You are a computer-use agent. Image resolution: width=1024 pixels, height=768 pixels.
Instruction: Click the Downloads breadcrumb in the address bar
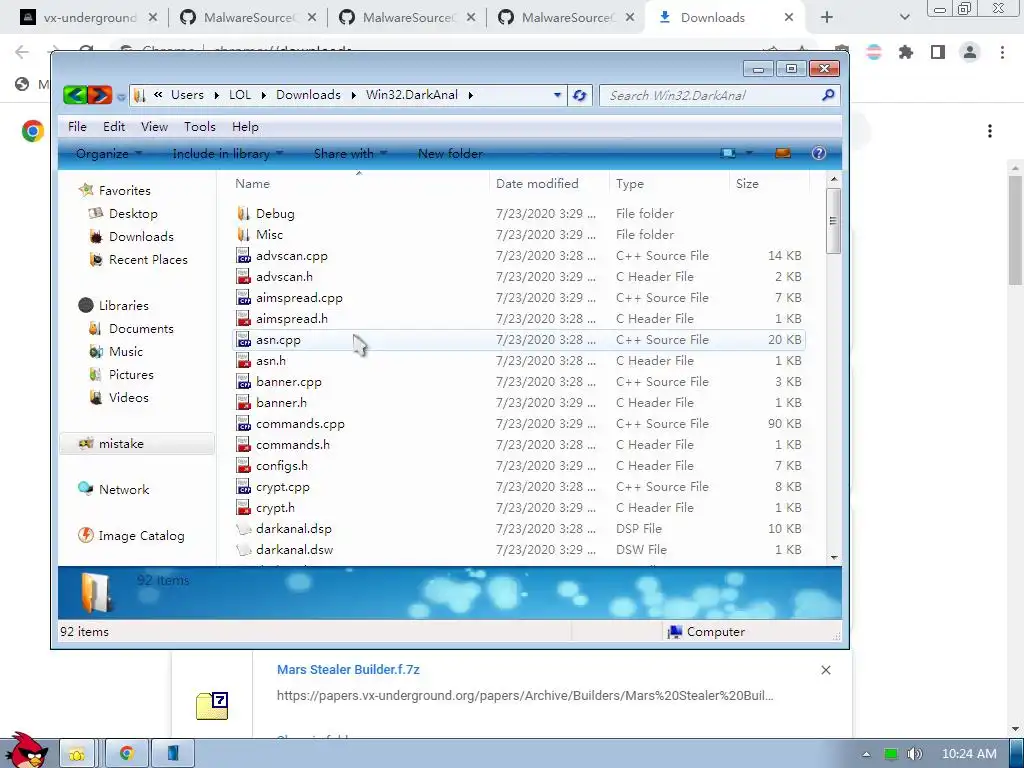coord(308,95)
